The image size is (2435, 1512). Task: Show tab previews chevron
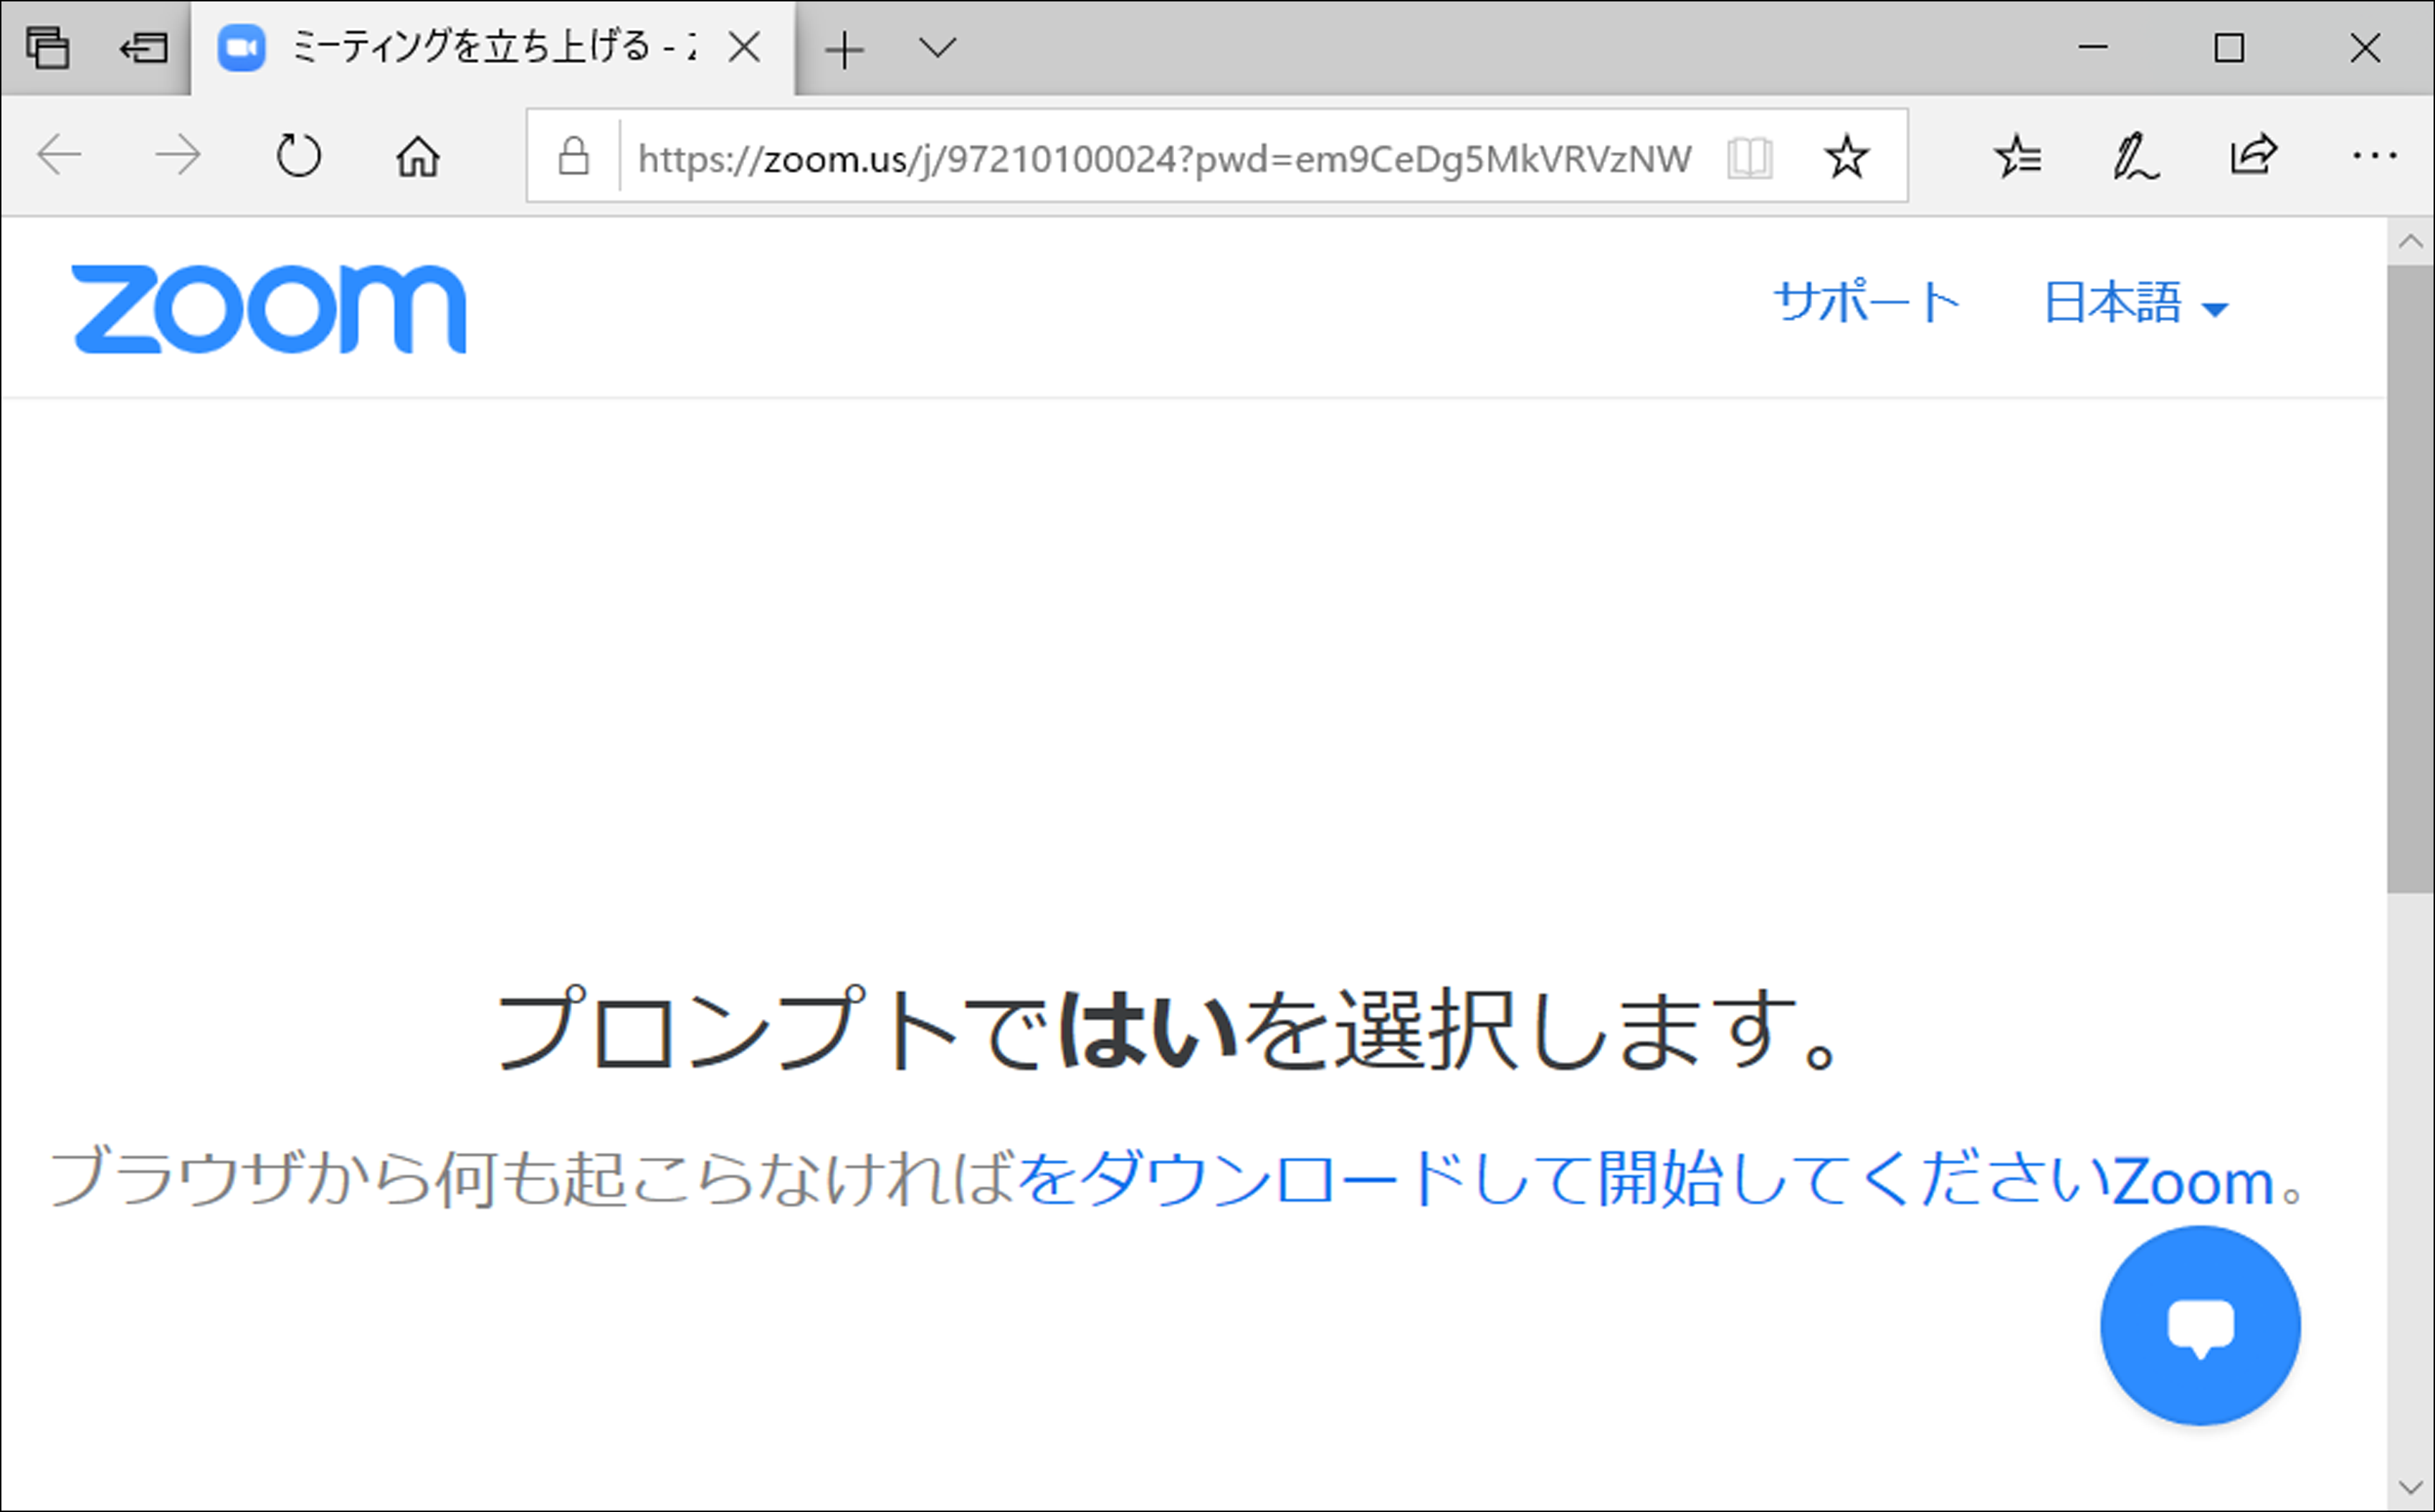pyautogui.click(x=937, y=47)
